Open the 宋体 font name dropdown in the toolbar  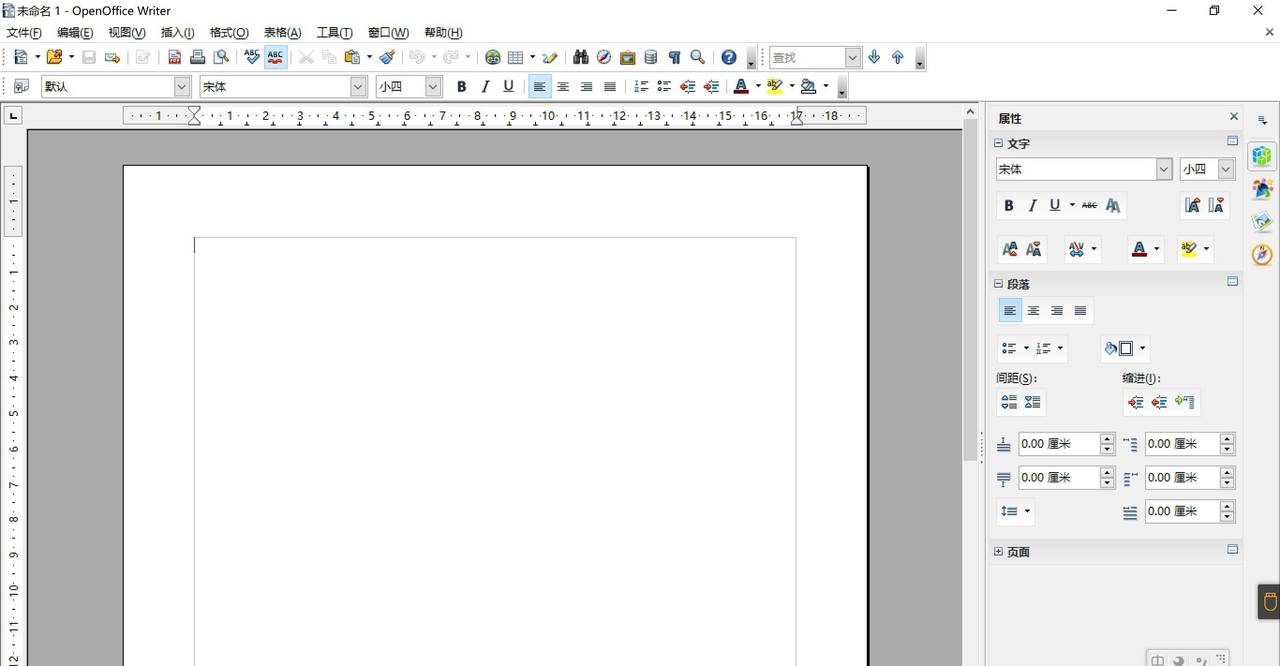coord(358,87)
